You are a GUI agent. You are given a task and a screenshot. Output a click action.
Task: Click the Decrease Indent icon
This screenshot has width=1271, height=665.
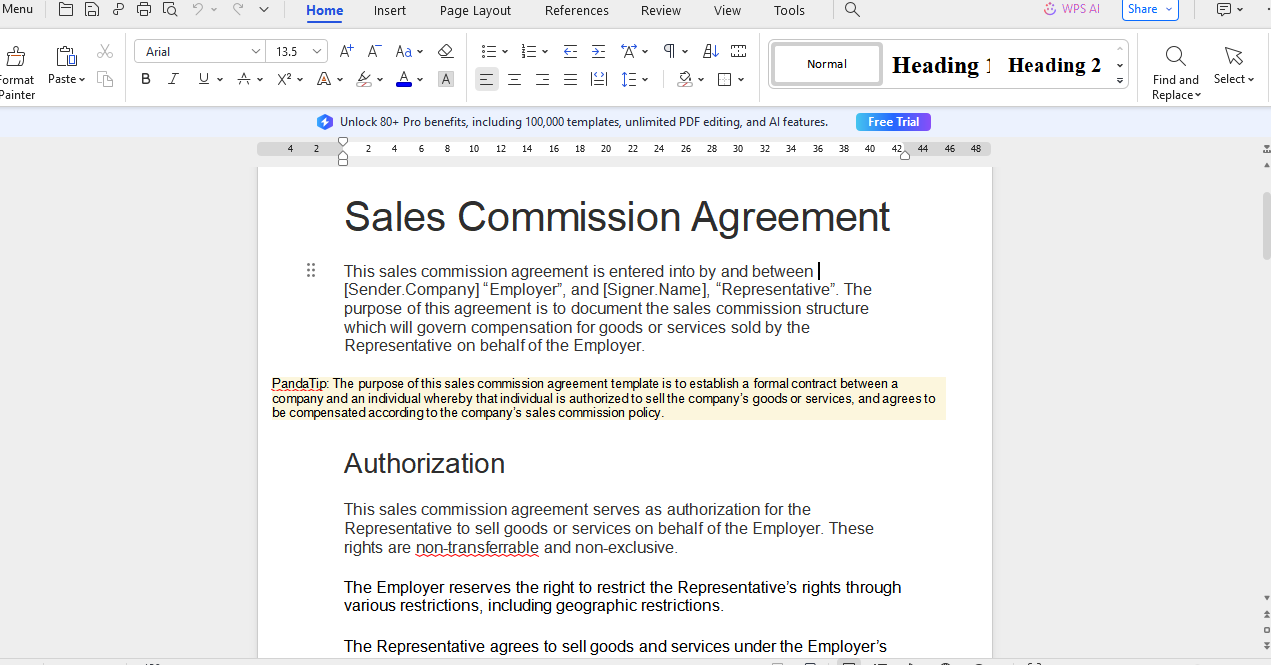[570, 51]
